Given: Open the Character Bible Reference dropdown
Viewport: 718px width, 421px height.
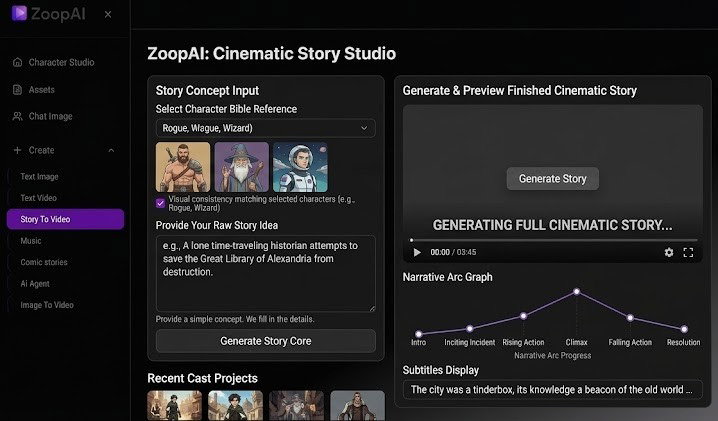Looking at the screenshot, I should tap(266, 128).
